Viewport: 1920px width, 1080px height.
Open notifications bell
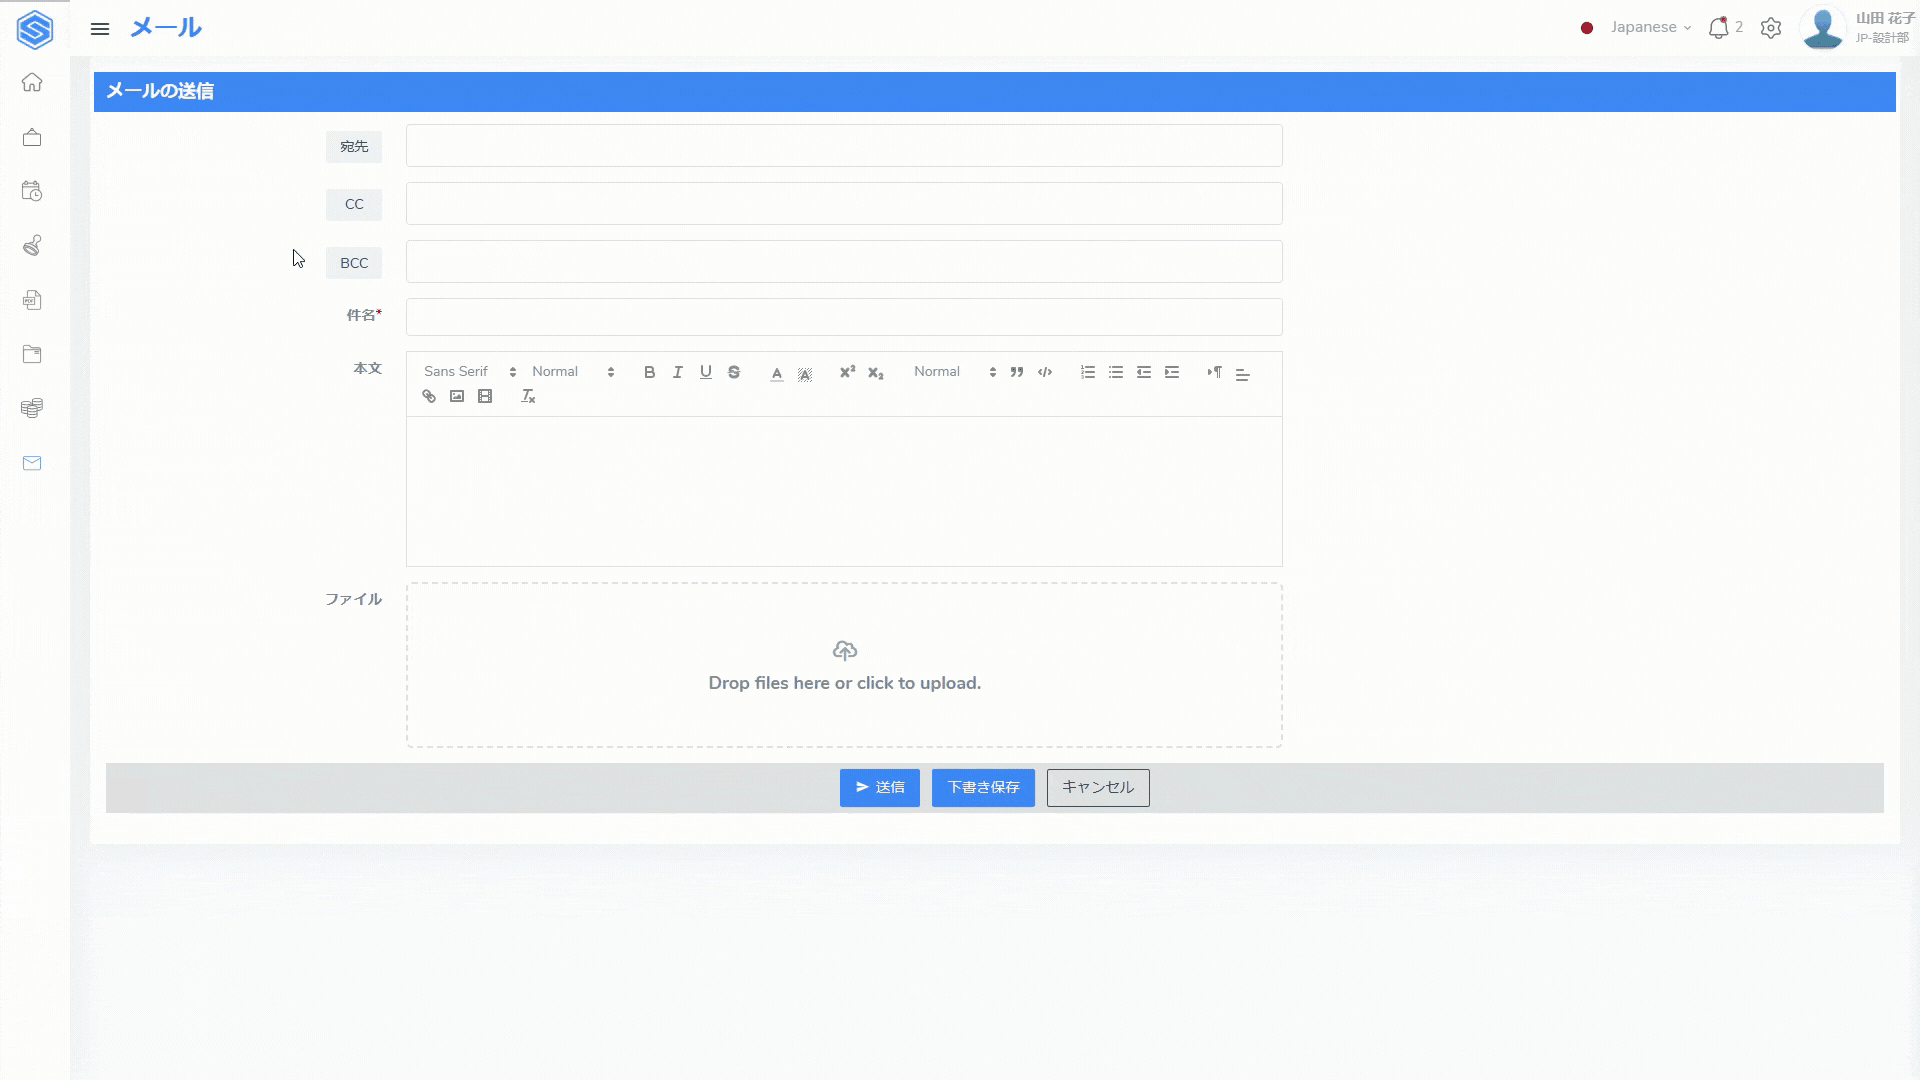1718,28
